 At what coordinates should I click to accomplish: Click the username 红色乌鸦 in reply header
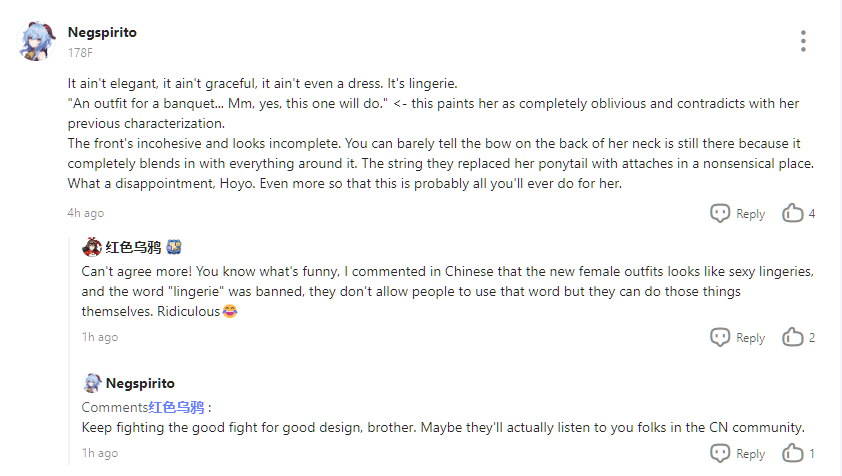132,247
